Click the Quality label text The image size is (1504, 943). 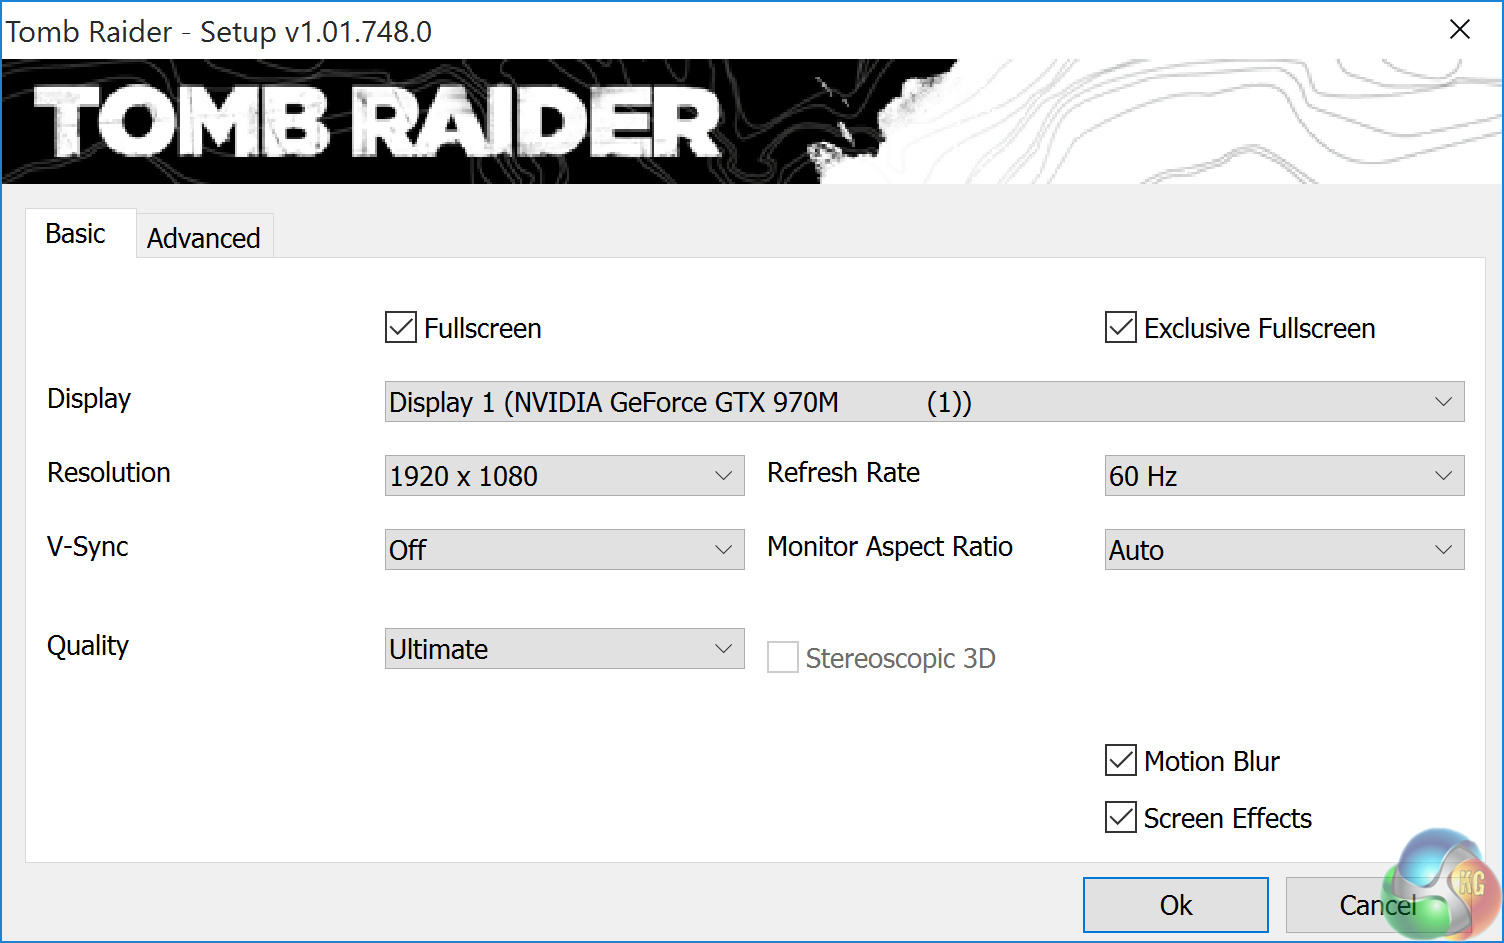click(88, 646)
